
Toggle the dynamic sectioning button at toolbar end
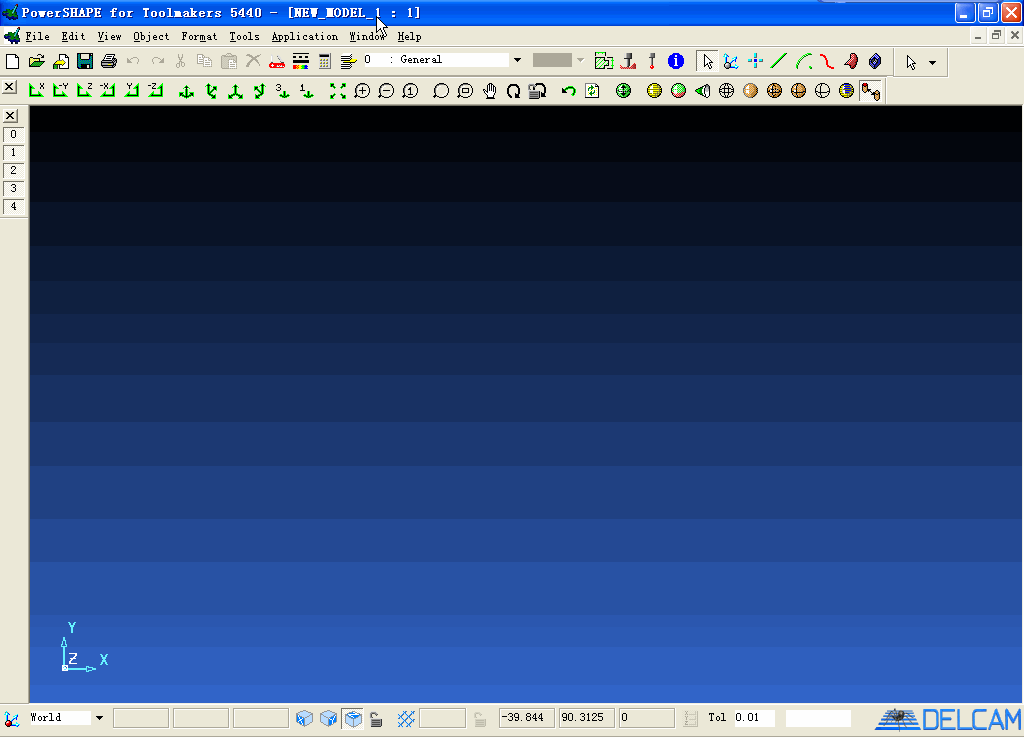pos(871,91)
